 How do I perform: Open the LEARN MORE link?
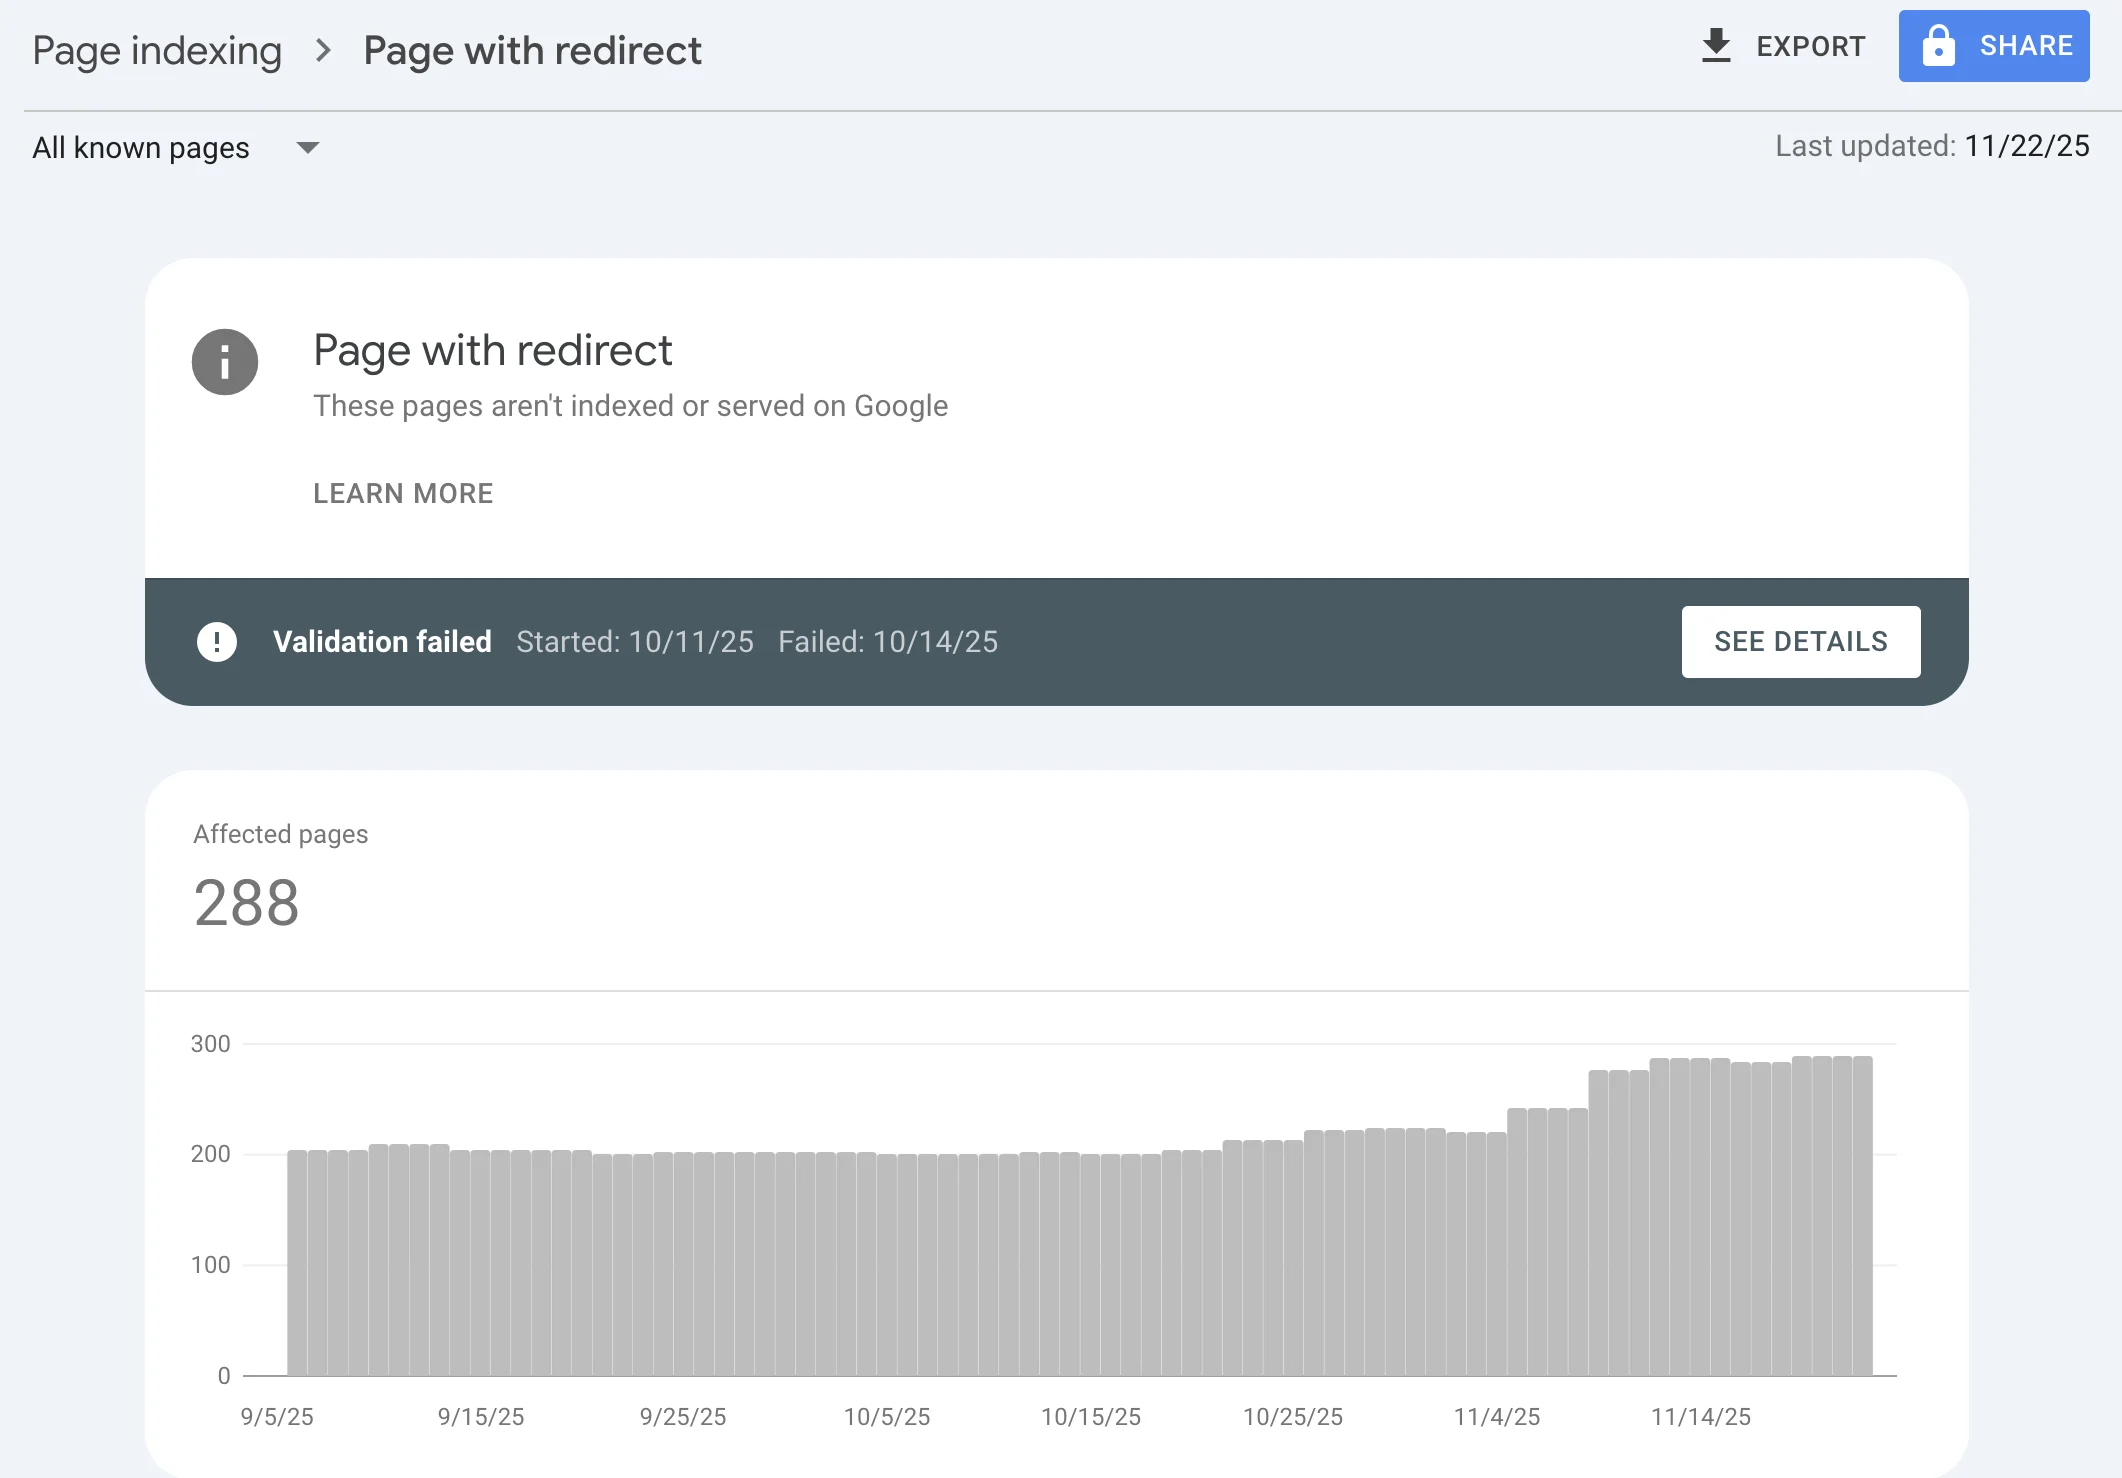[x=403, y=493]
